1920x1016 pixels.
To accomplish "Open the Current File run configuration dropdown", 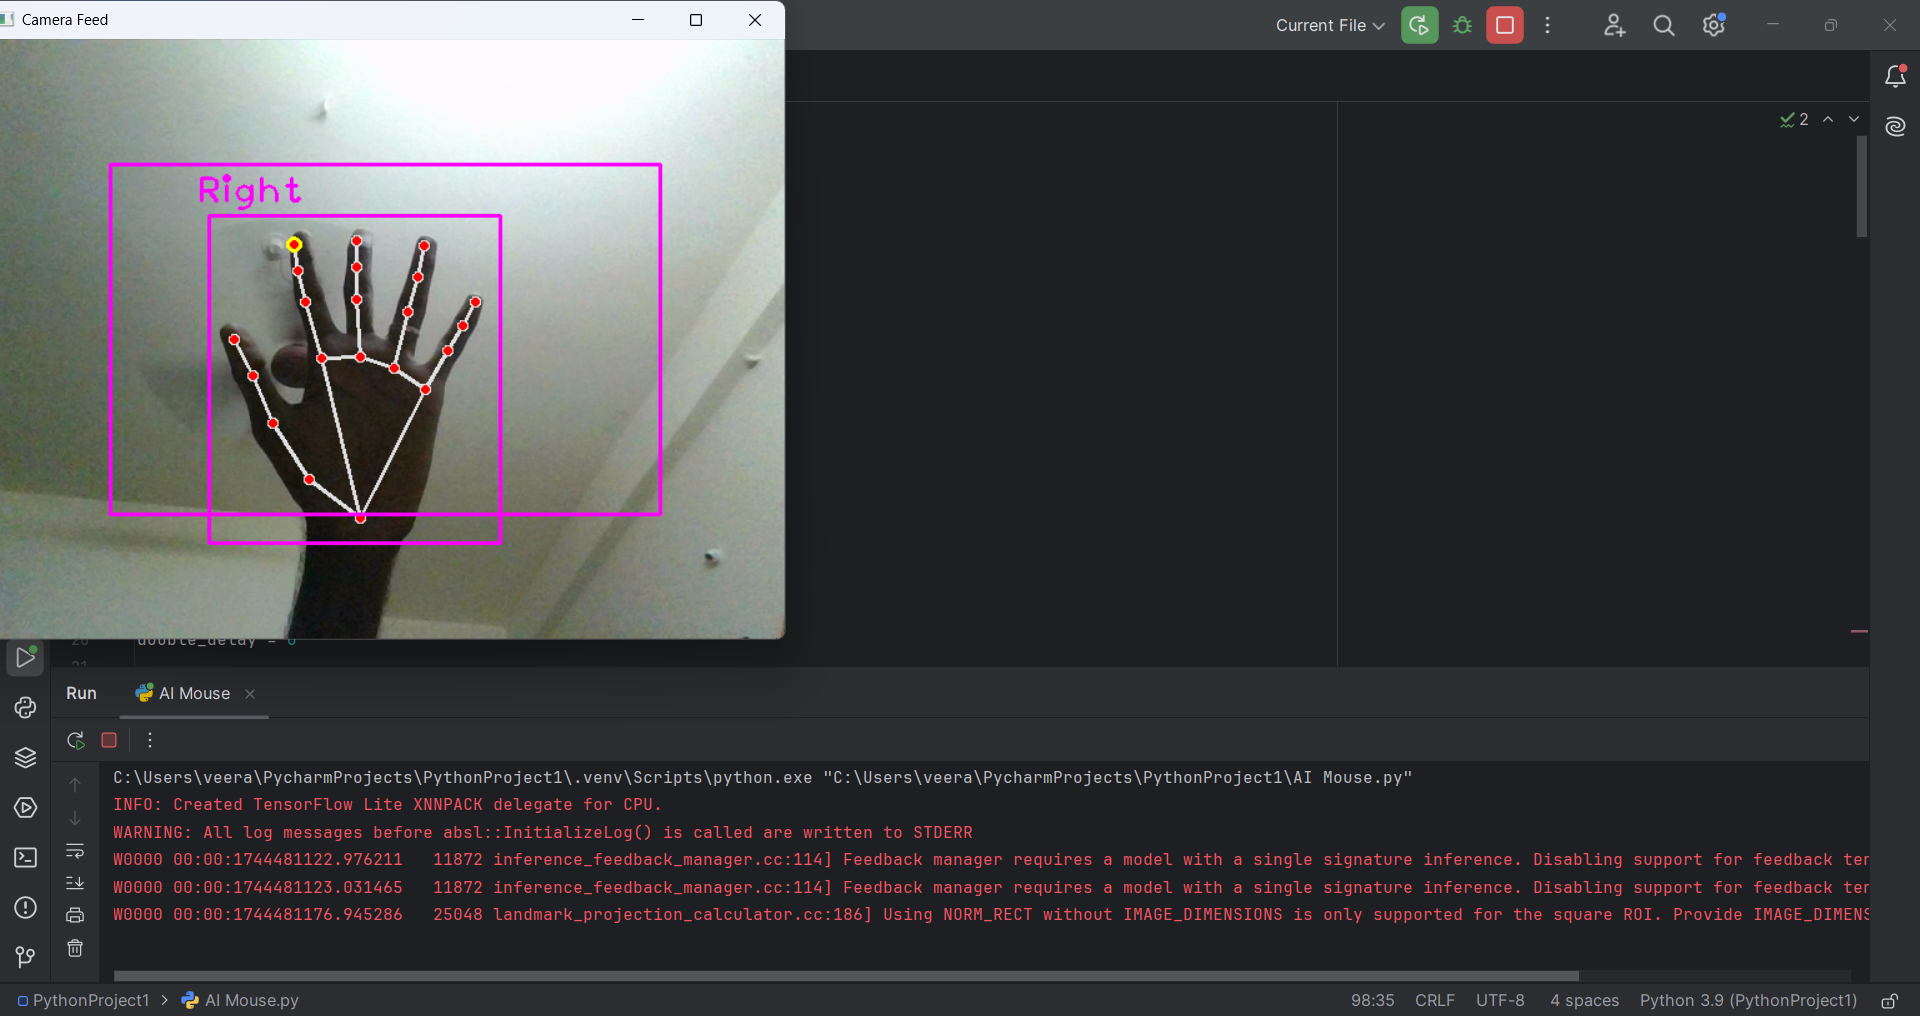I will tap(1330, 25).
